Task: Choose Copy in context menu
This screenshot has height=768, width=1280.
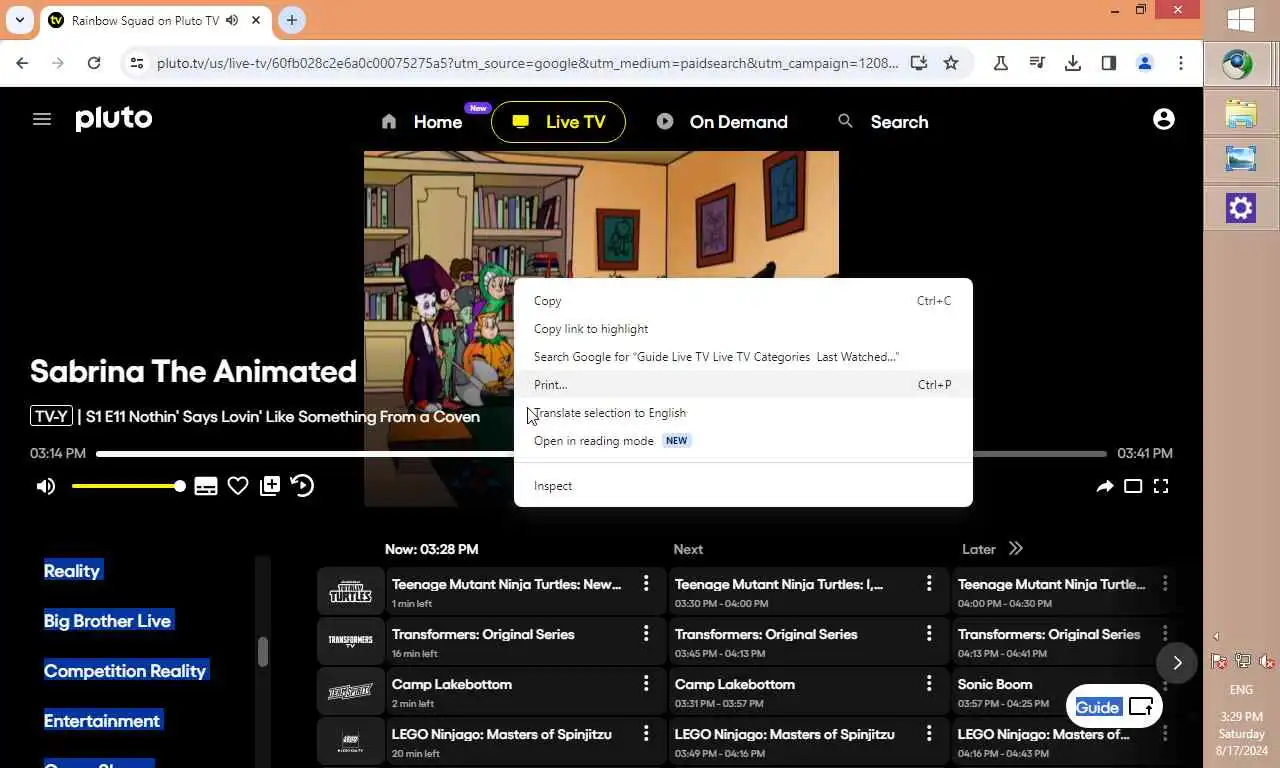Action: click(743, 301)
